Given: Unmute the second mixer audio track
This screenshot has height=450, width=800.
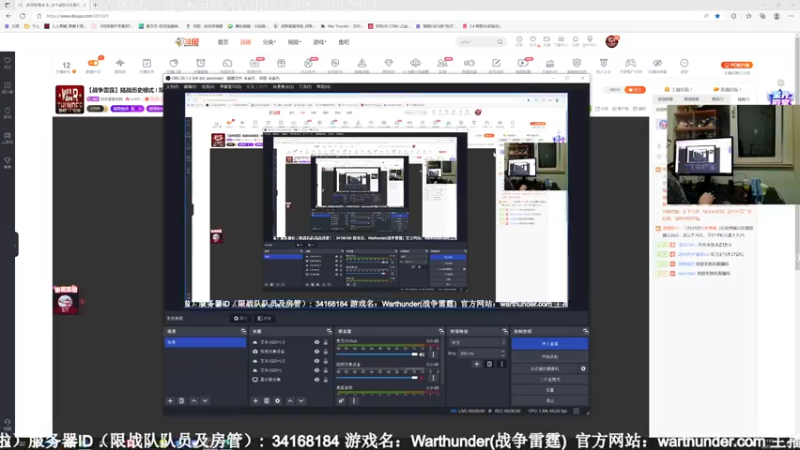Looking at the screenshot, I should [422, 378].
